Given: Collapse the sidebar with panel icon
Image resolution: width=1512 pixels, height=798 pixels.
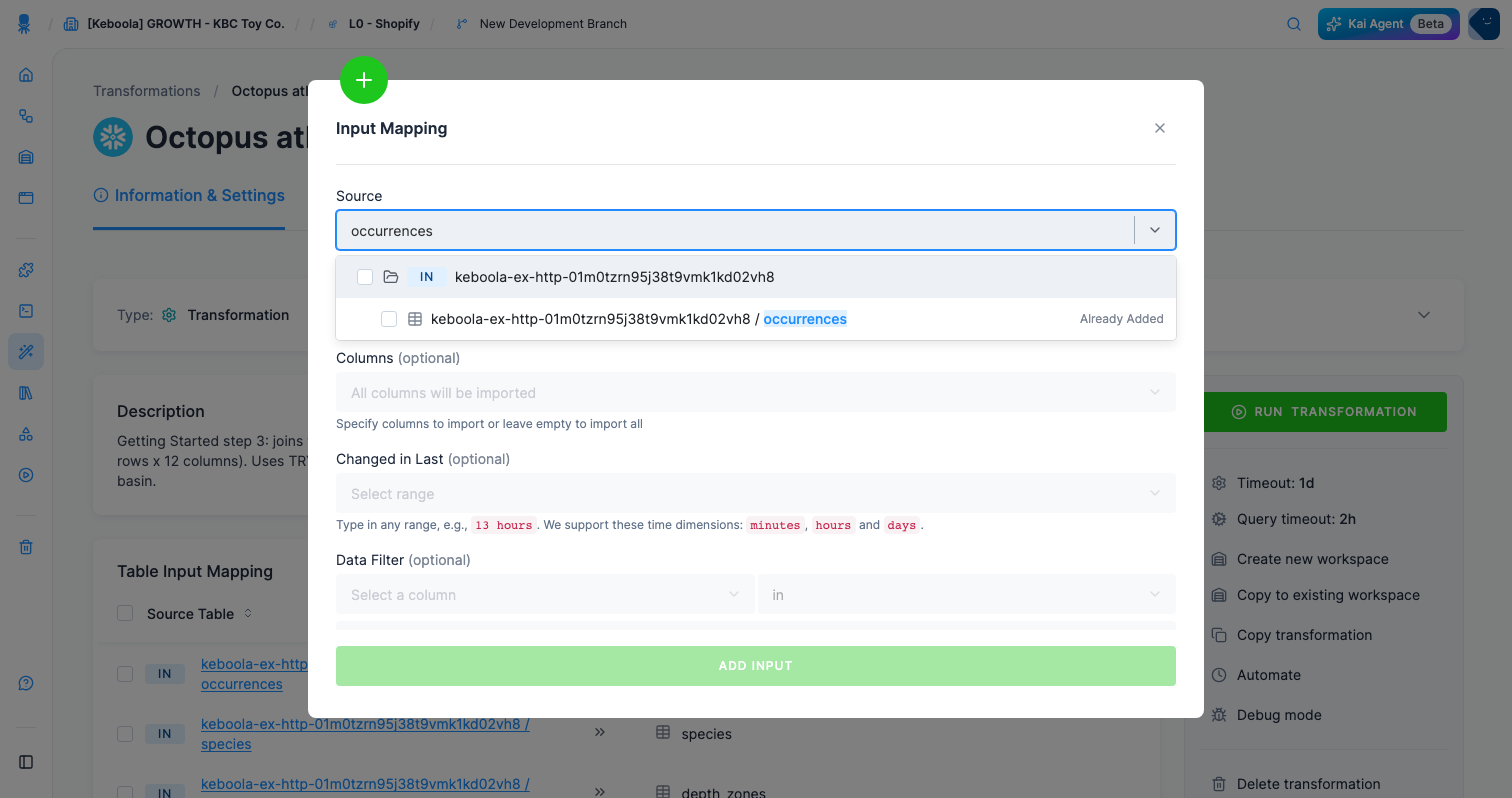Looking at the screenshot, I should tap(26, 762).
